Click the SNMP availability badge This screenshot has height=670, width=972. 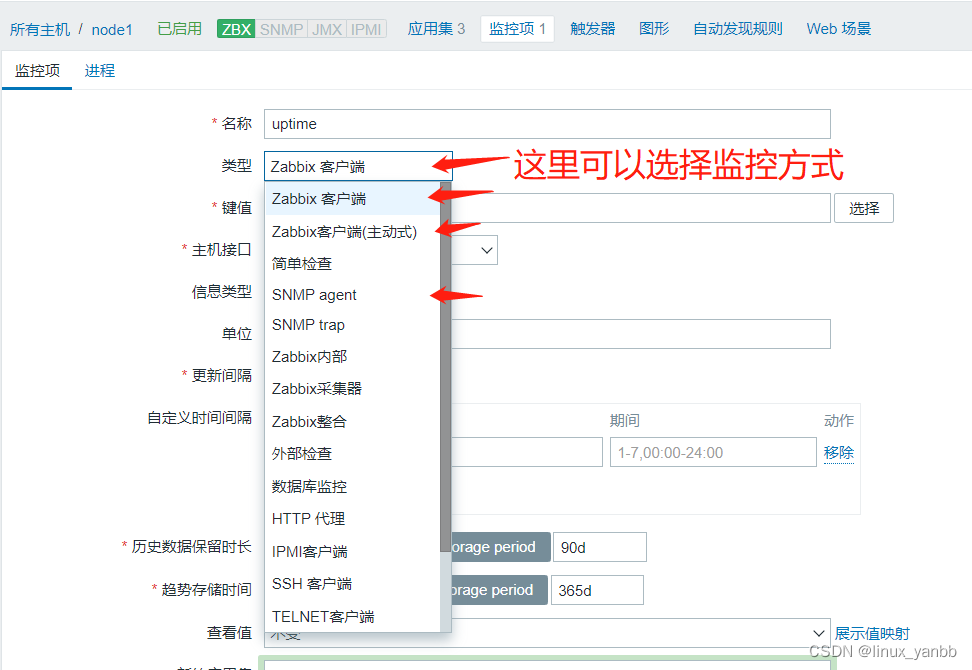coord(281,29)
